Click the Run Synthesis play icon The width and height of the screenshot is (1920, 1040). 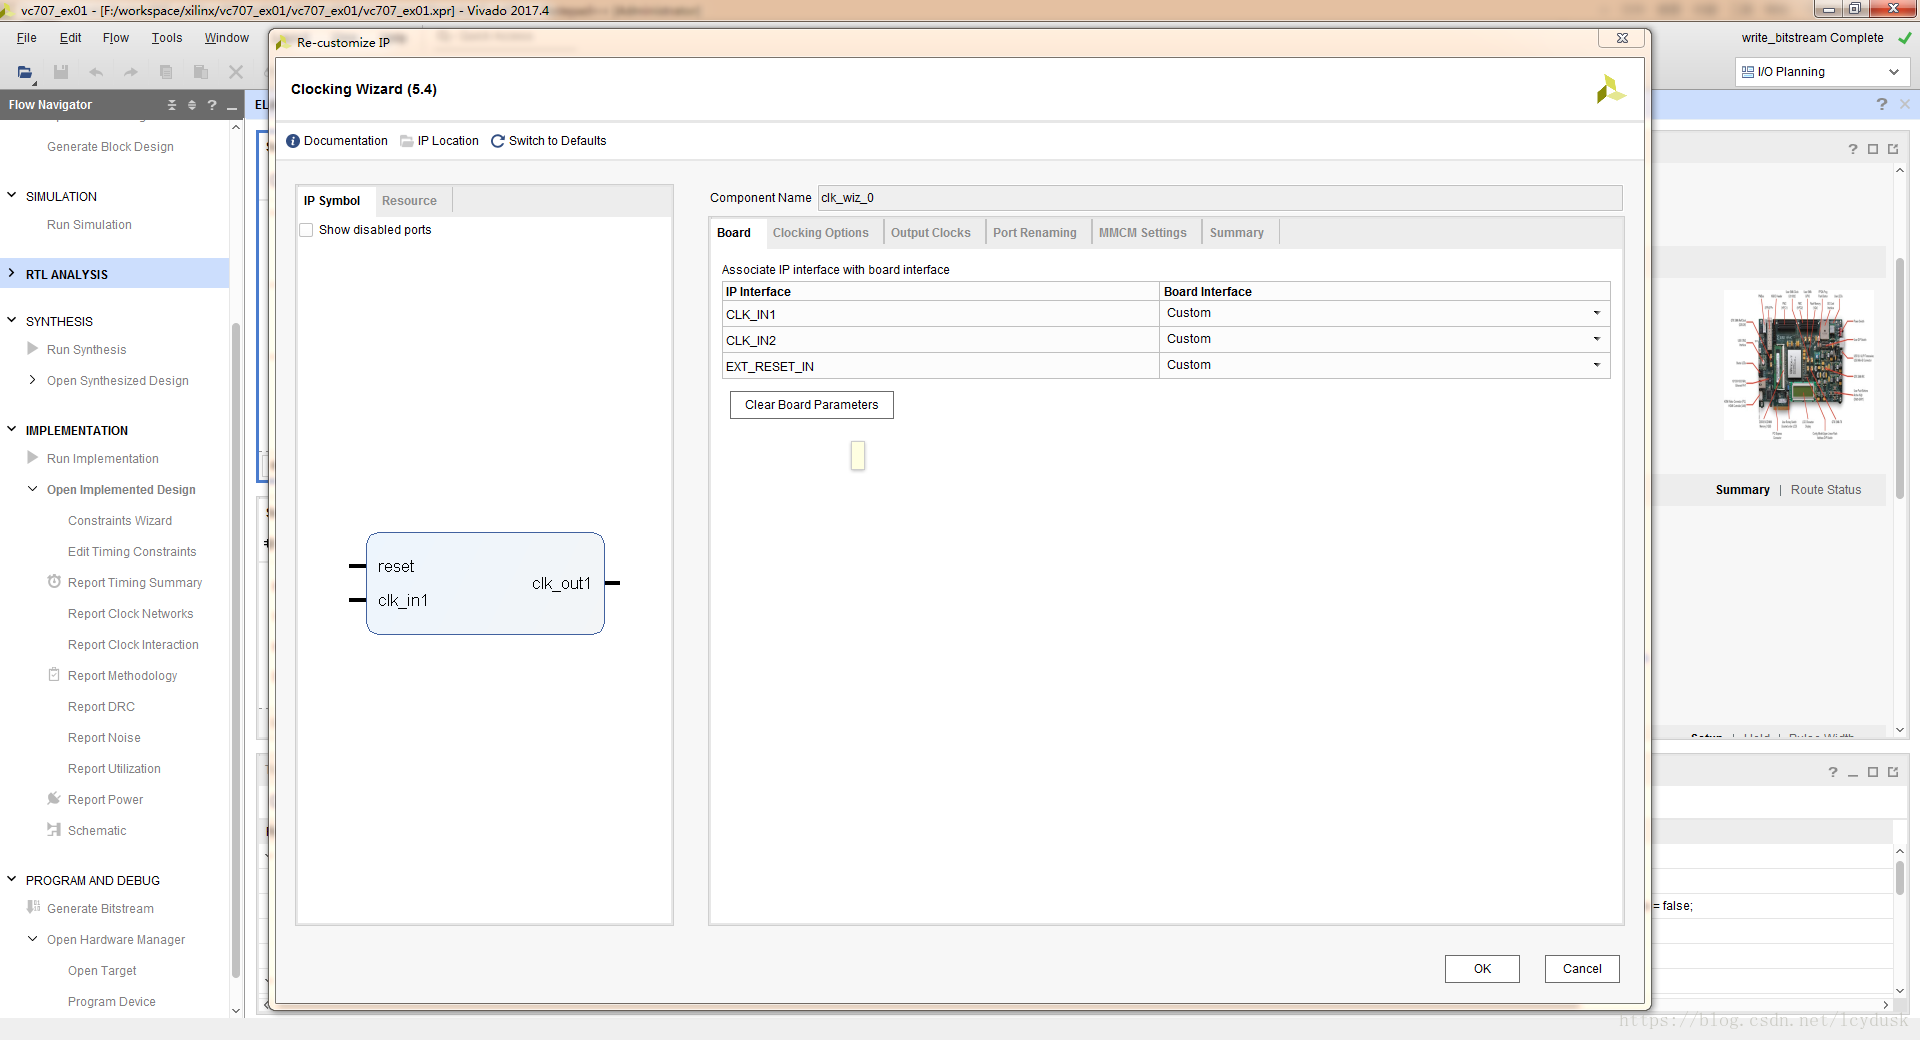point(33,349)
